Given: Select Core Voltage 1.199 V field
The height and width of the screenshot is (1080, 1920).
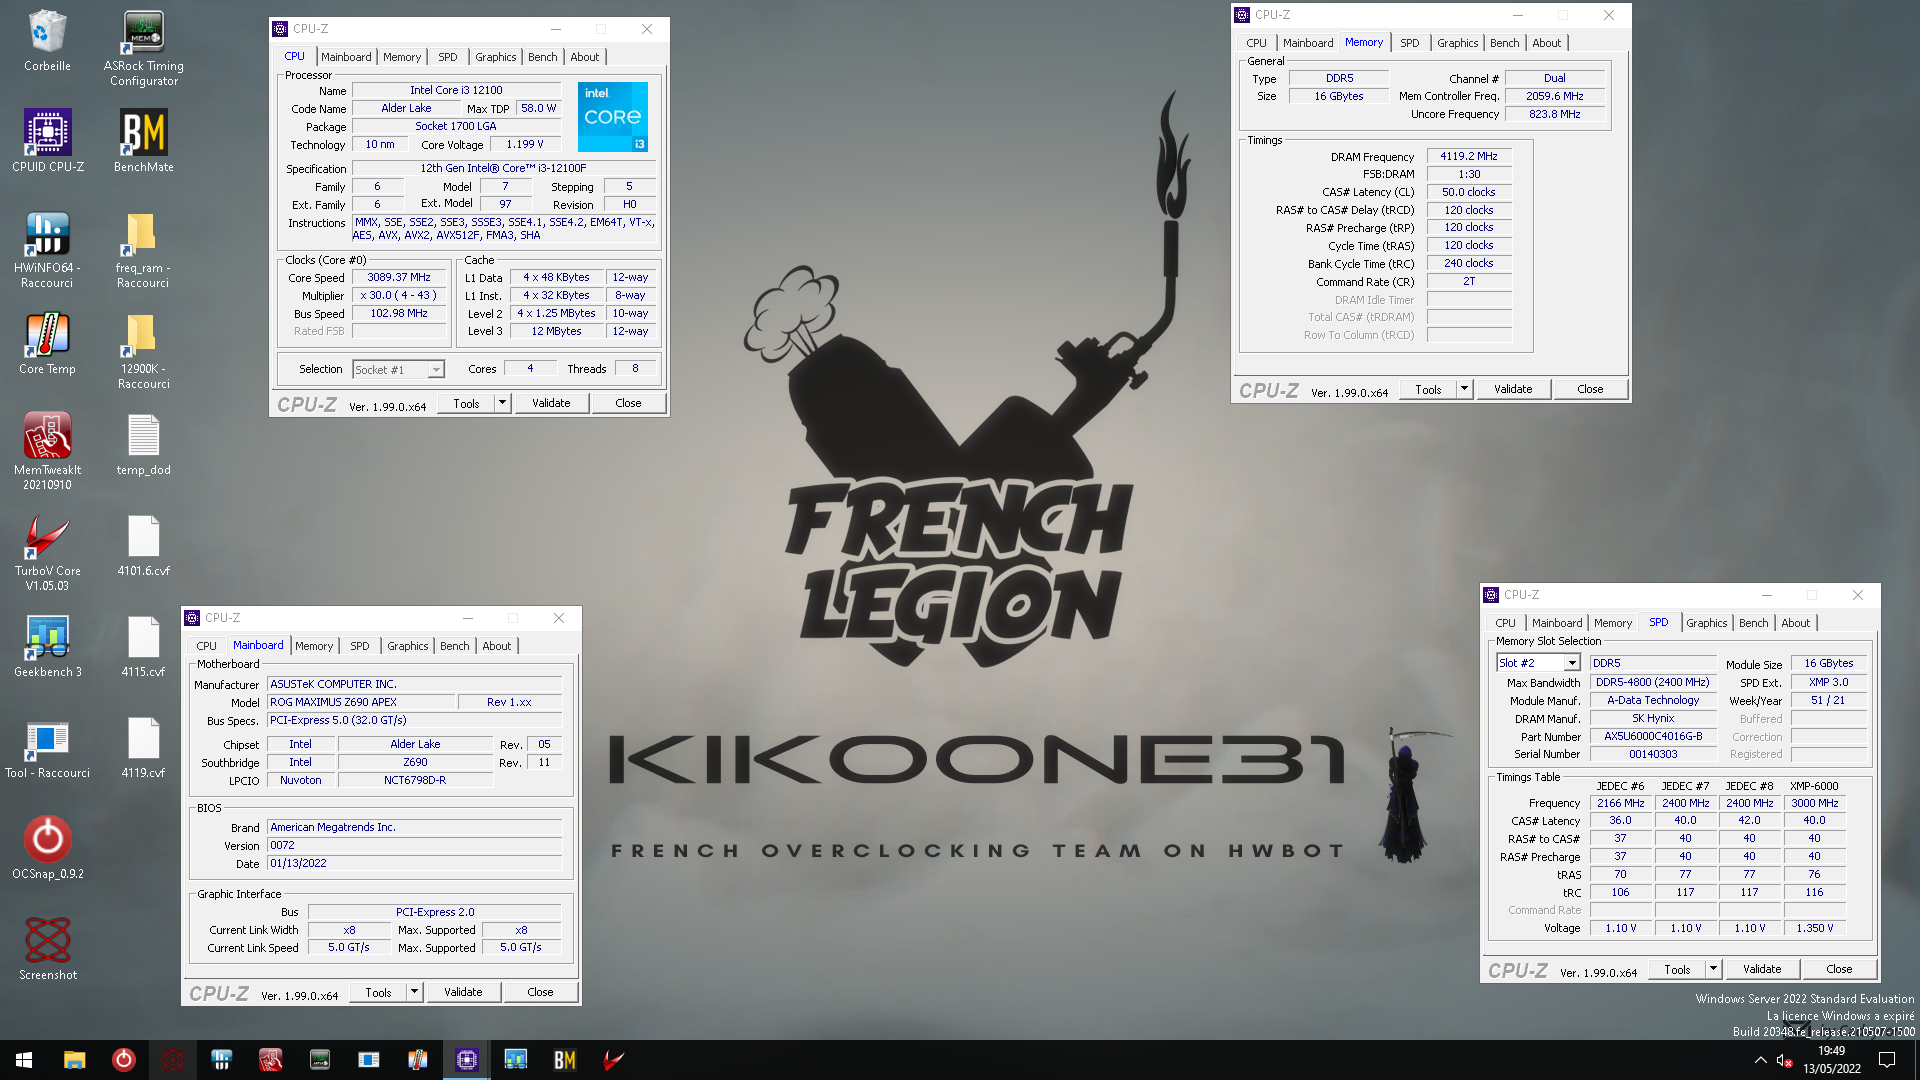Looking at the screenshot, I should click(525, 144).
